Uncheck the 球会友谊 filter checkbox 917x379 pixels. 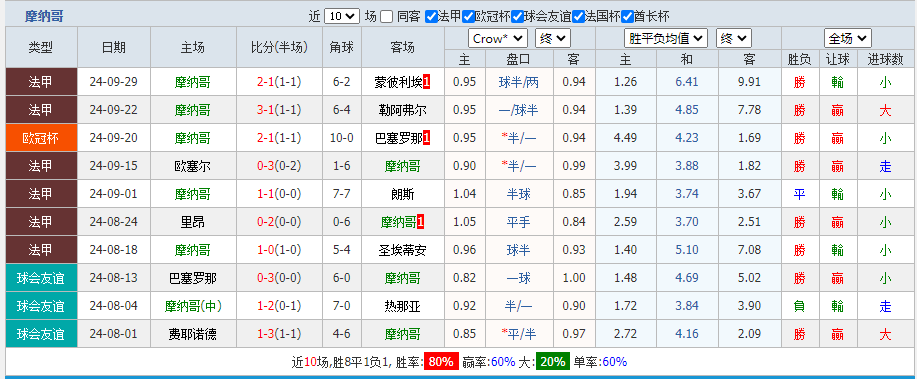pos(518,16)
